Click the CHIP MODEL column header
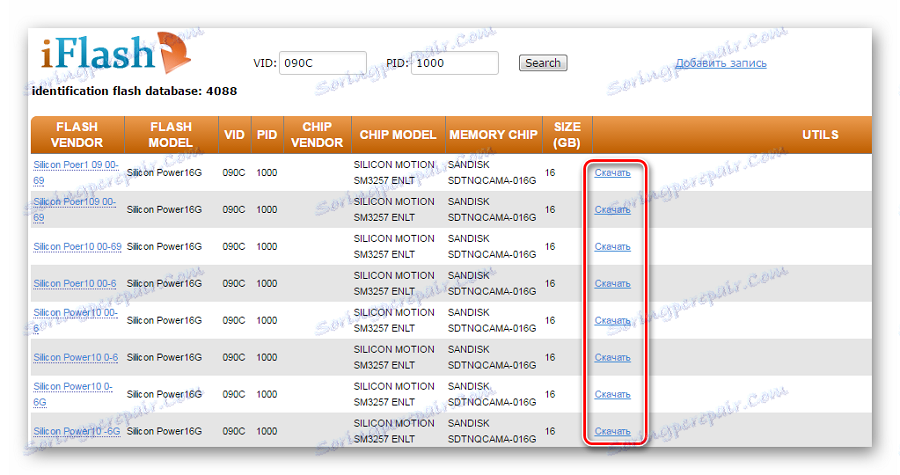Image resolution: width=900 pixels, height=475 pixels. pyautogui.click(x=398, y=135)
